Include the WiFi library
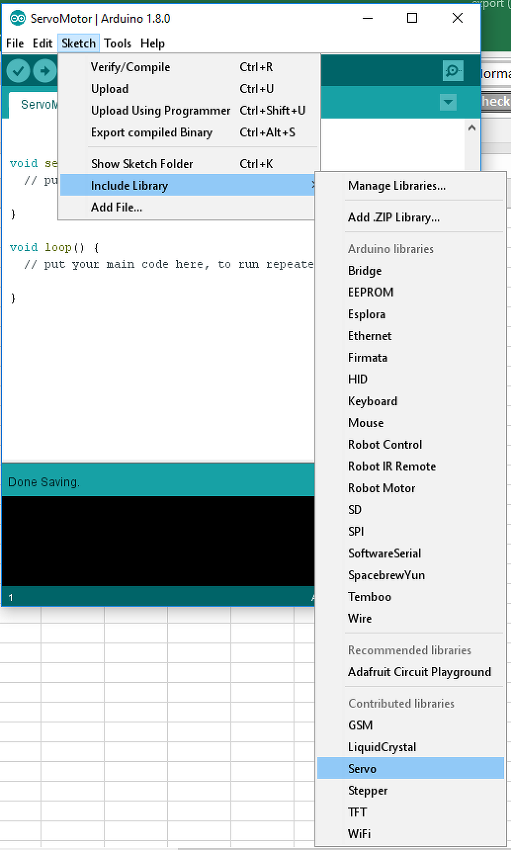 pyautogui.click(x=410, y=834)
